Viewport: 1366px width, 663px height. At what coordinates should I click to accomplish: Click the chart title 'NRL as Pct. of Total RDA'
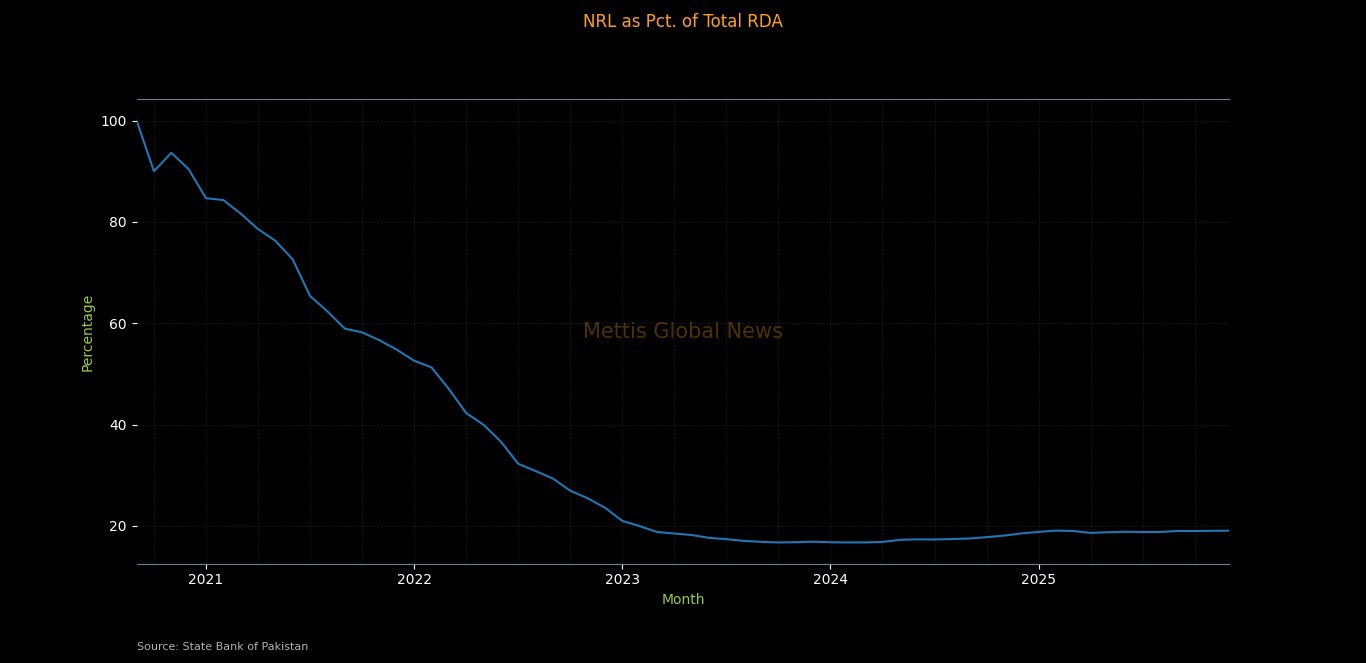(682, 21)
